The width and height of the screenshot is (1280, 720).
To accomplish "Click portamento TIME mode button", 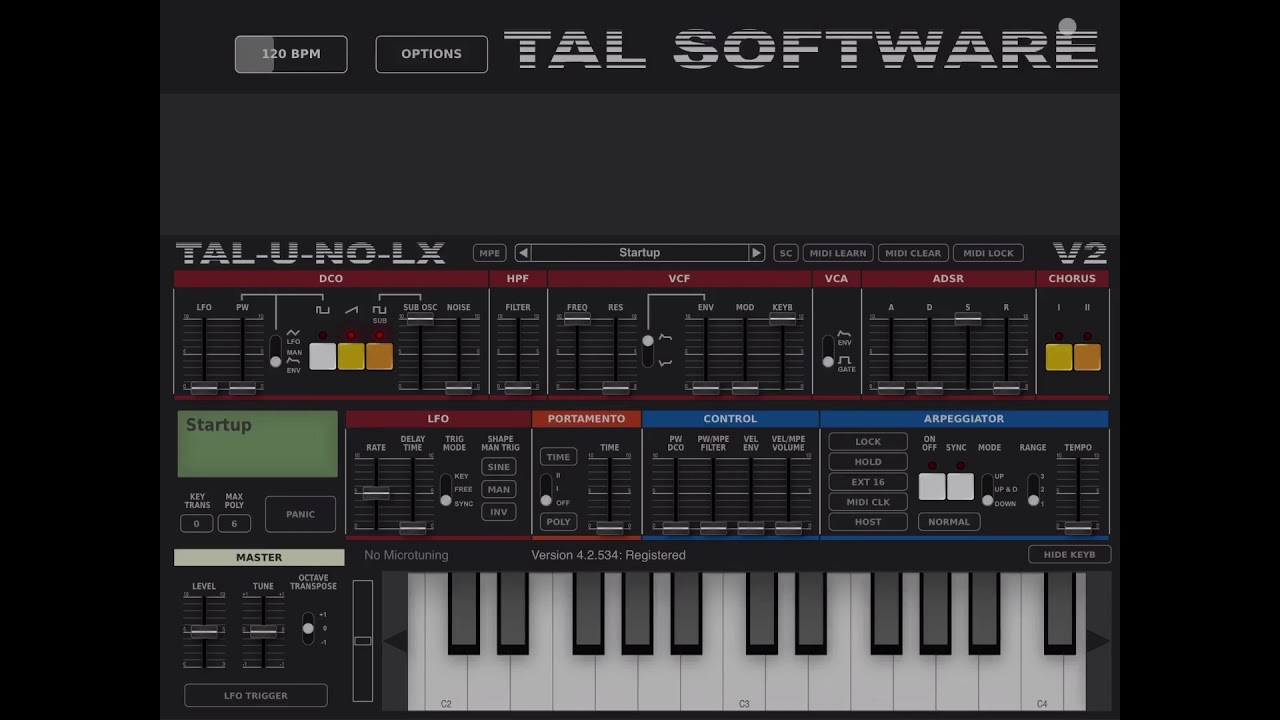I will [558, 457].
